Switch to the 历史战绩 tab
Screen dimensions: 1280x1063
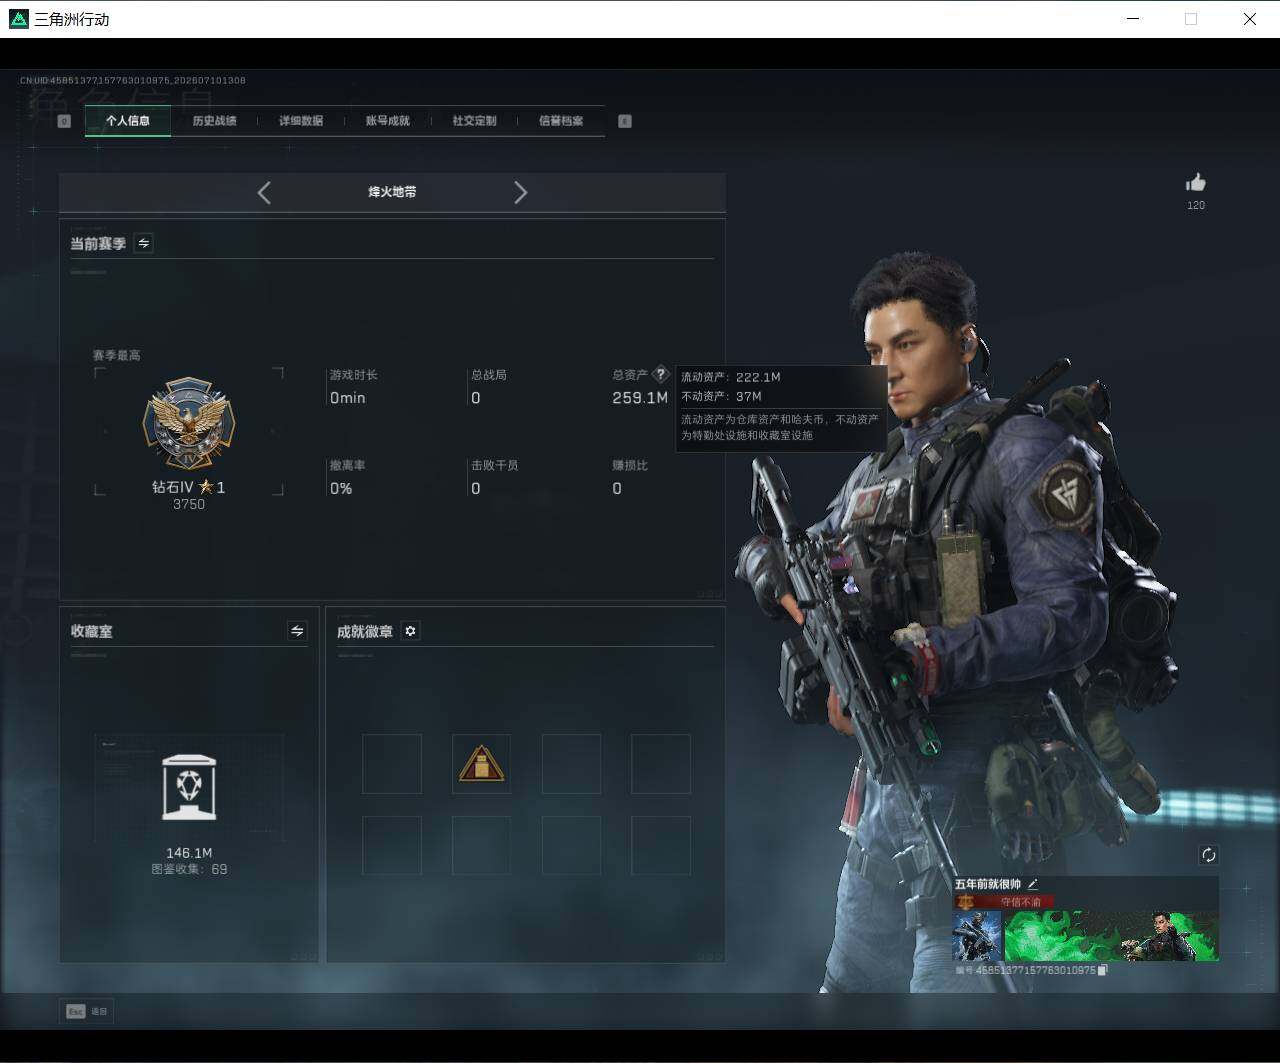tap(214, 121)
